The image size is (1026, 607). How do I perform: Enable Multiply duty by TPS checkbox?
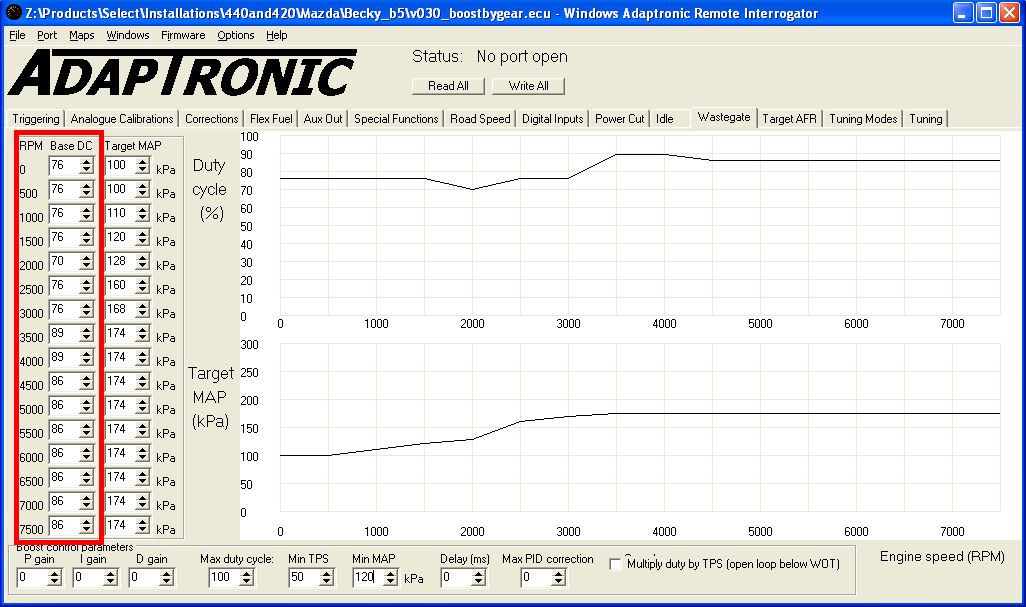616,564
